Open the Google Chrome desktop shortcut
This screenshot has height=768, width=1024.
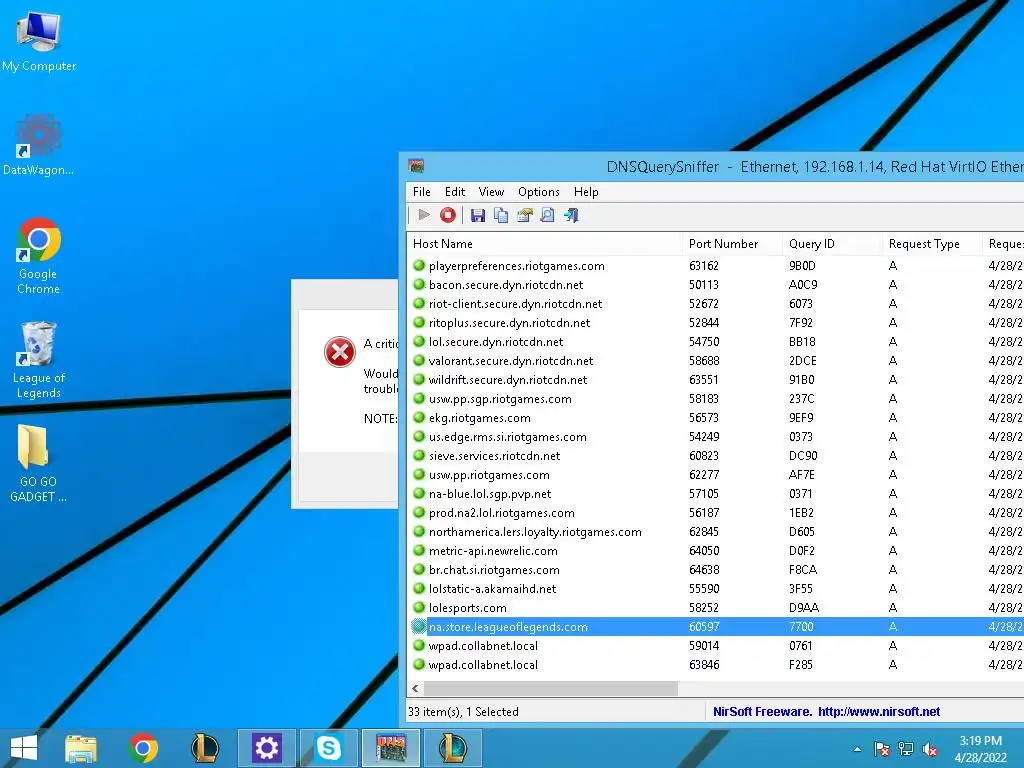pyautogui.click(x=39, y=256)
